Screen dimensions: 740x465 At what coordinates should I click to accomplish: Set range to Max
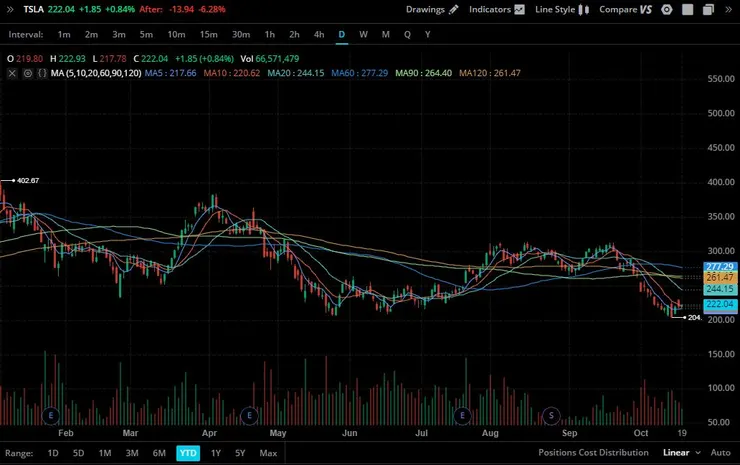(x=268, y=453)
